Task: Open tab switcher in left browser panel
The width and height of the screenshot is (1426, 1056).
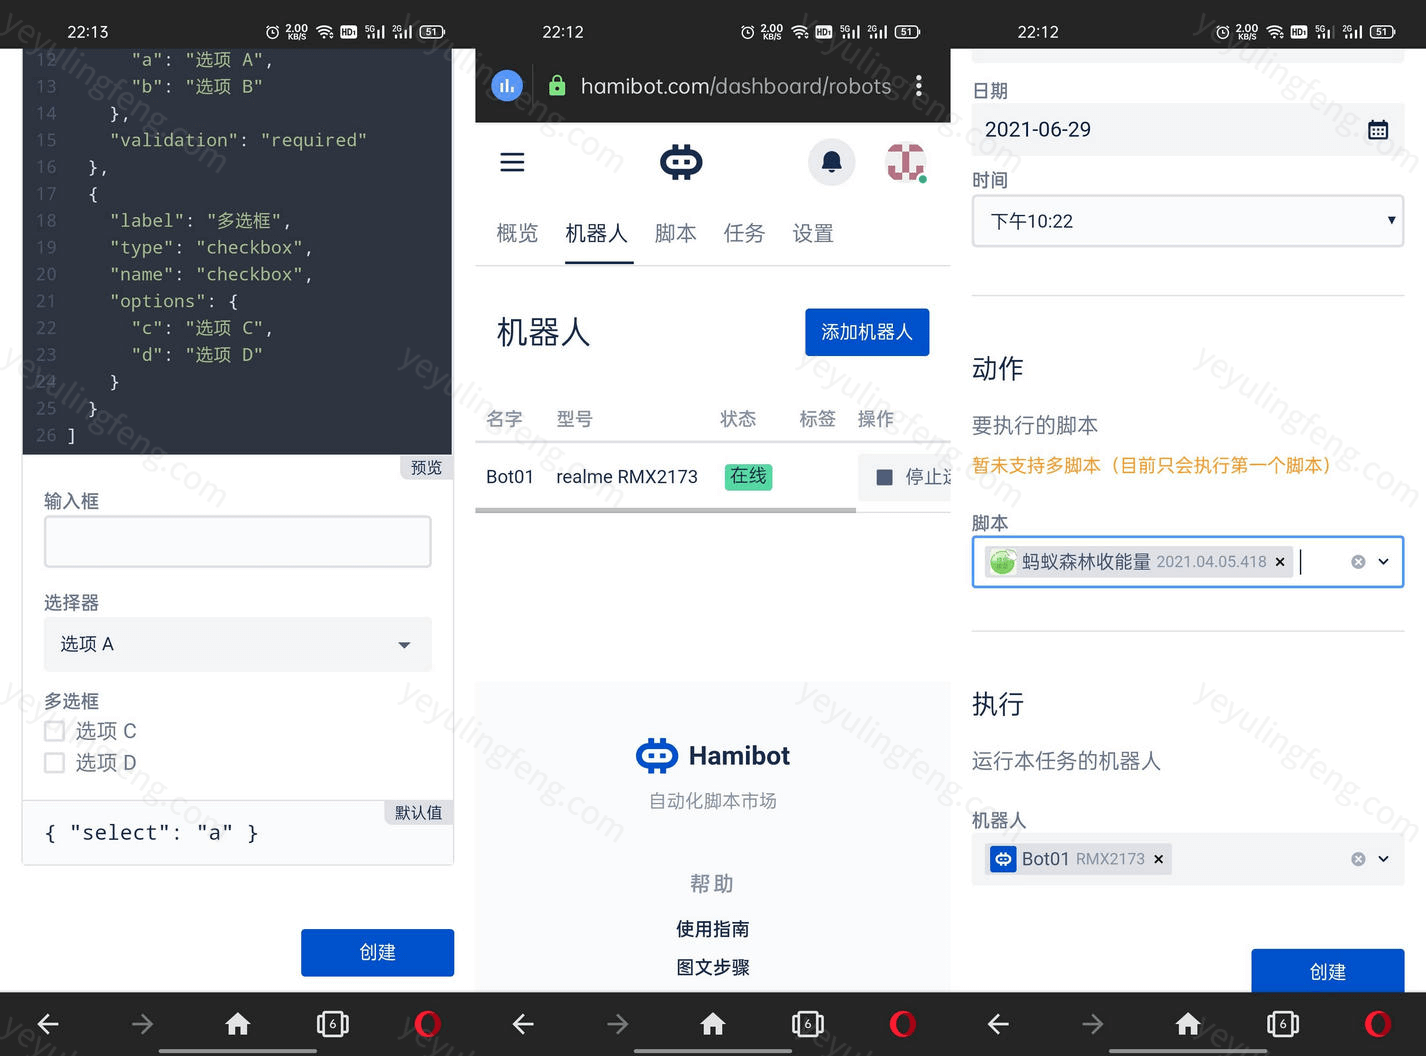Action: coord(333,1024)
